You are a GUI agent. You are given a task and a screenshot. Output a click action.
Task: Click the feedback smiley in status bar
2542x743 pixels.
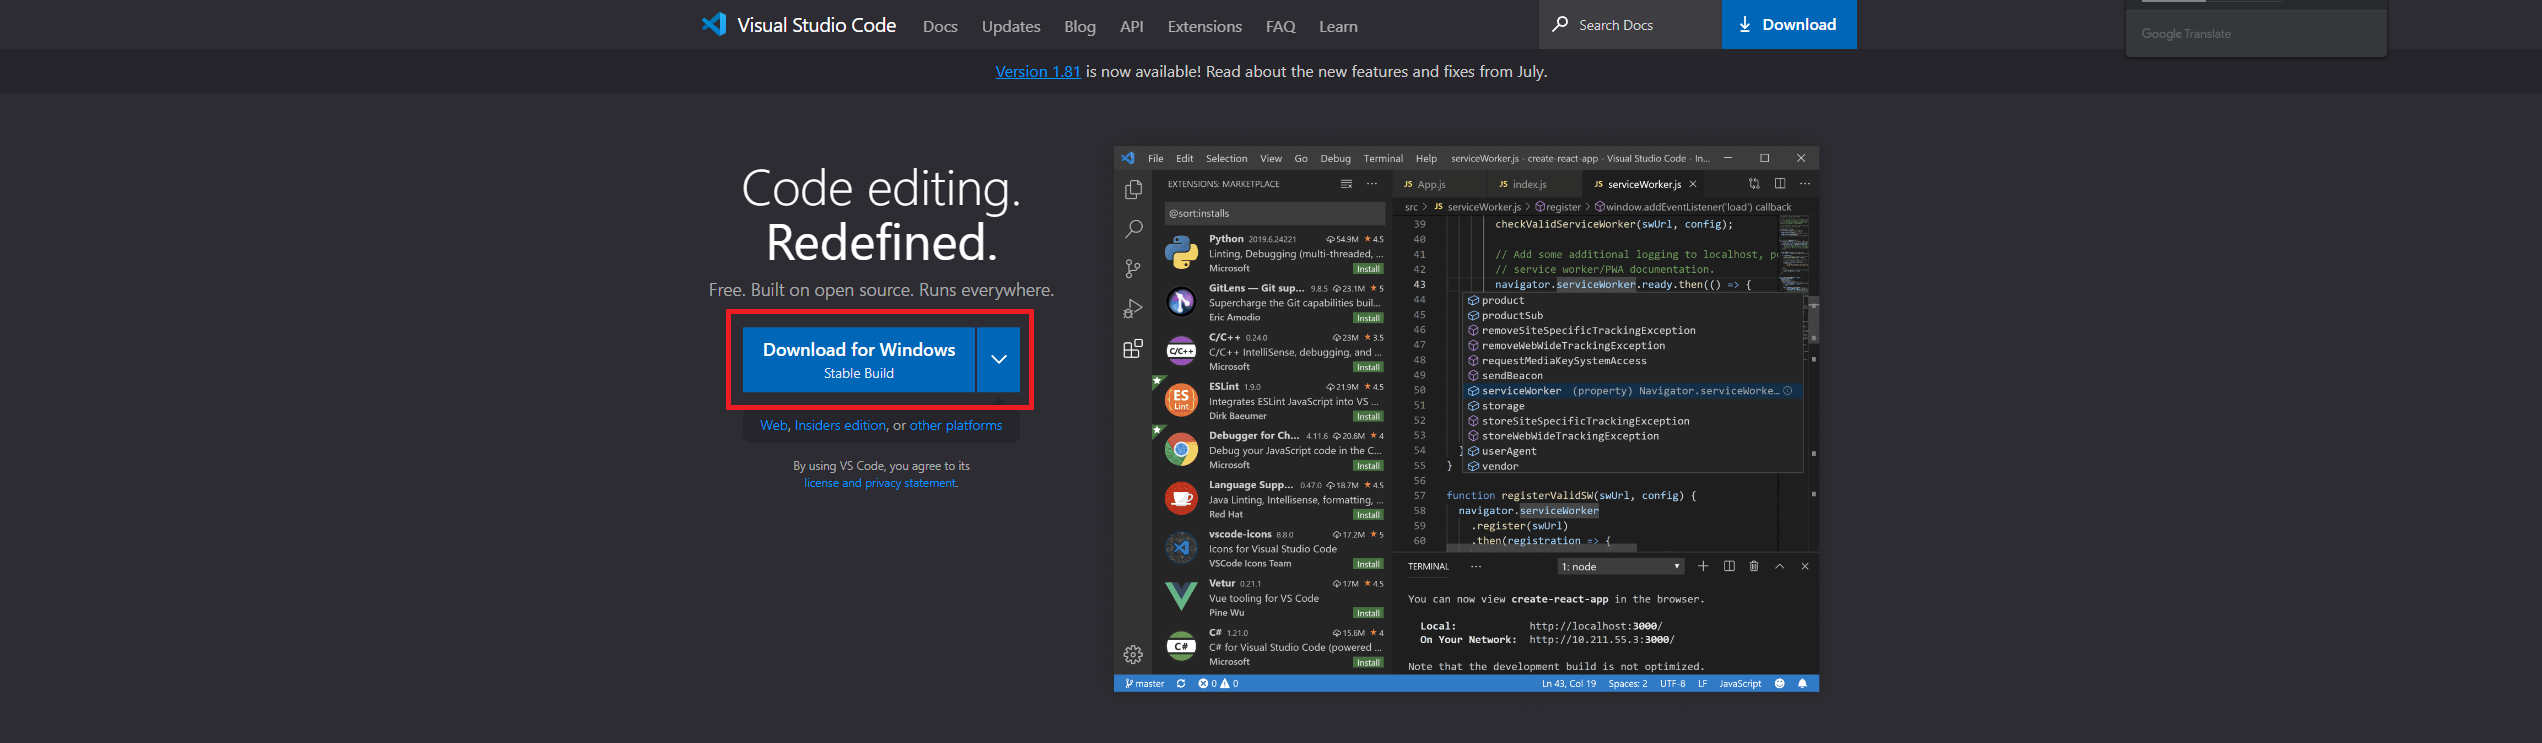click(x=1779, y=684)
